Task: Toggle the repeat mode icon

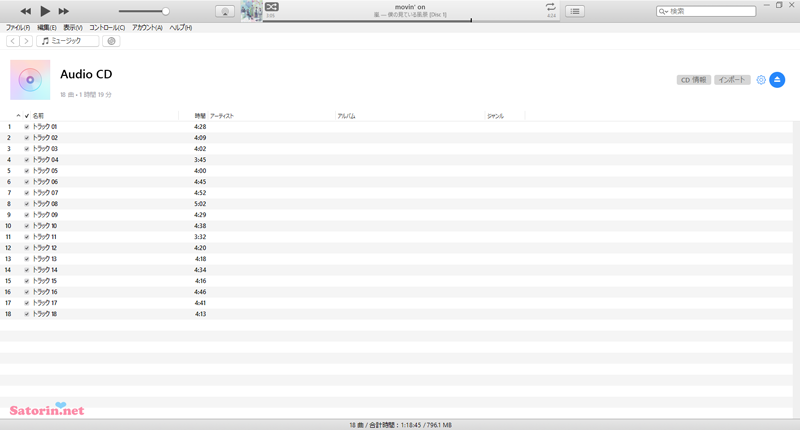Action: (x=550, y=7)
